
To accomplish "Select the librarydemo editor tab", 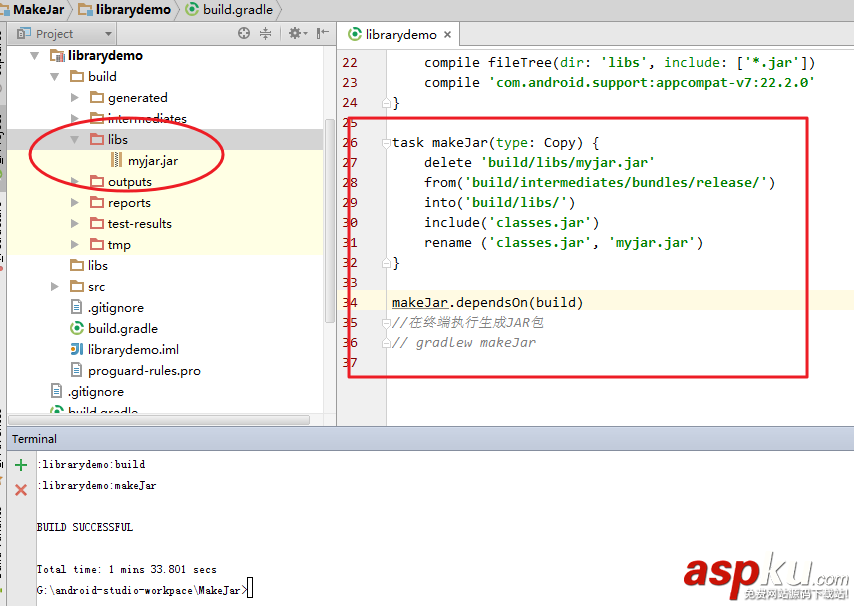I will click(x=399, y=33).
